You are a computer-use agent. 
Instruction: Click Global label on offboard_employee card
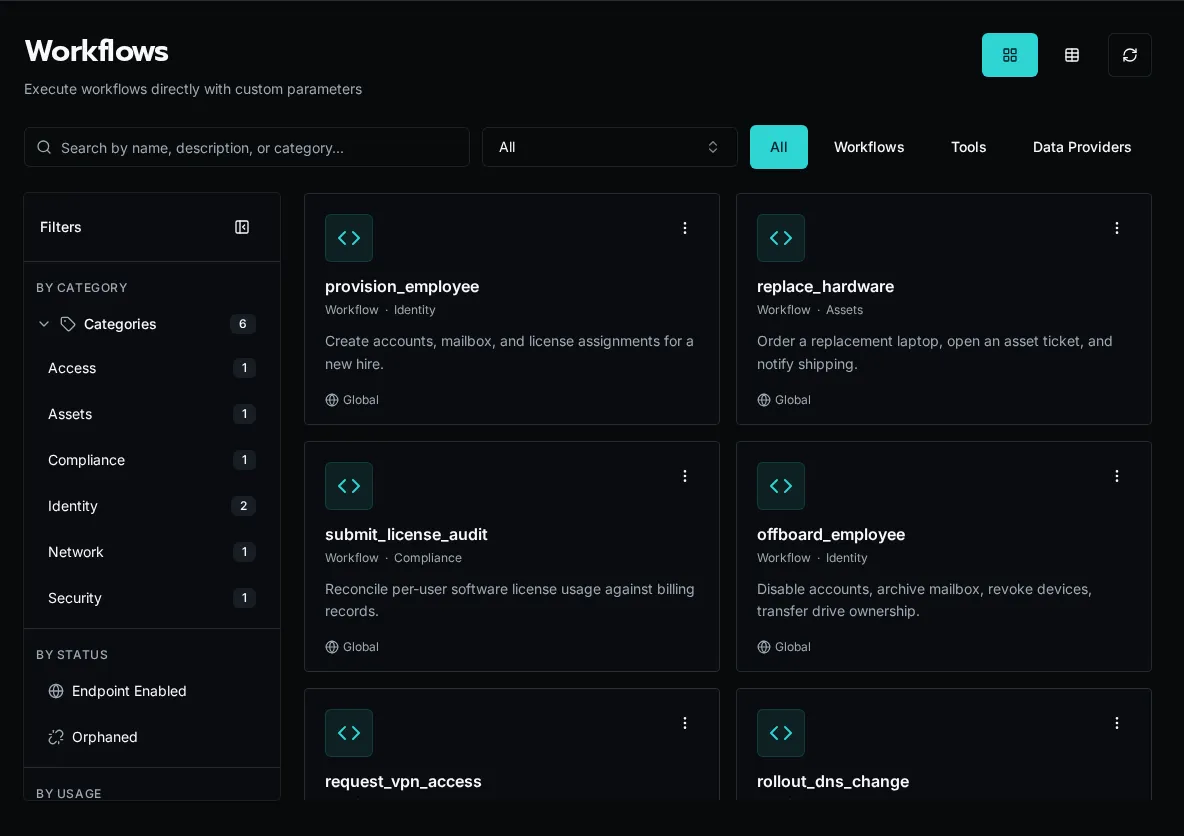793,647
